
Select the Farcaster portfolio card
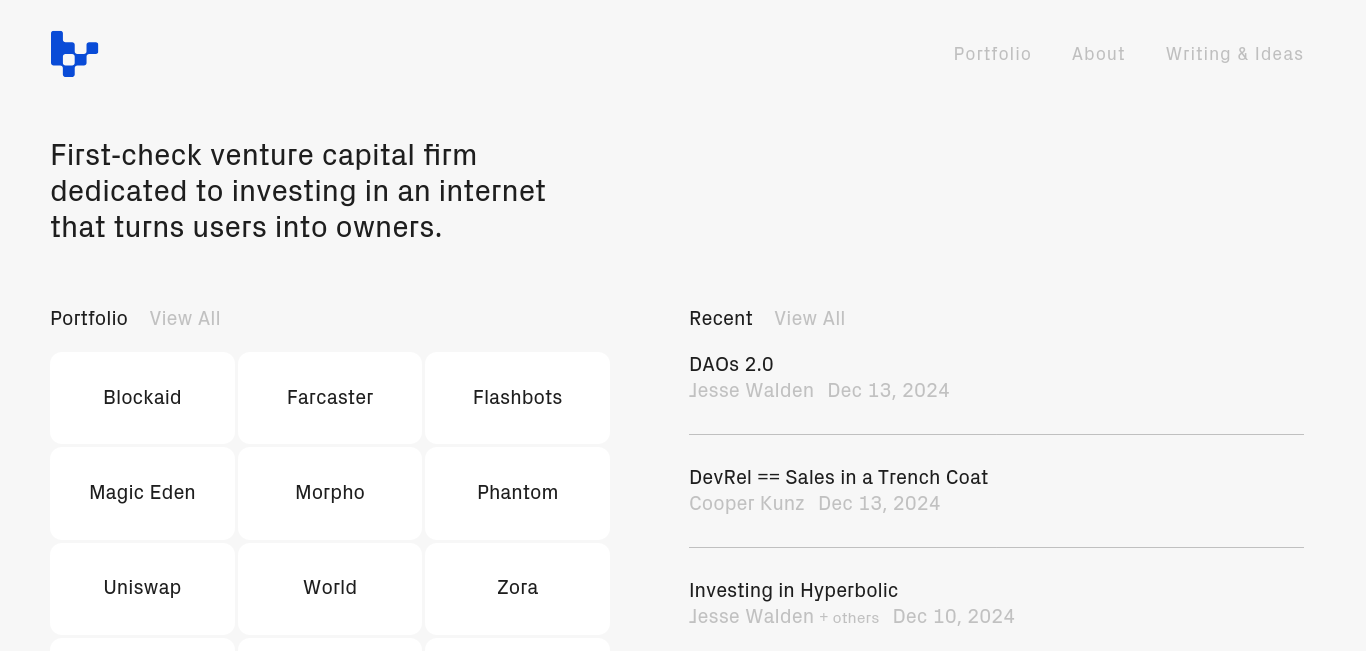coord(330,398)
